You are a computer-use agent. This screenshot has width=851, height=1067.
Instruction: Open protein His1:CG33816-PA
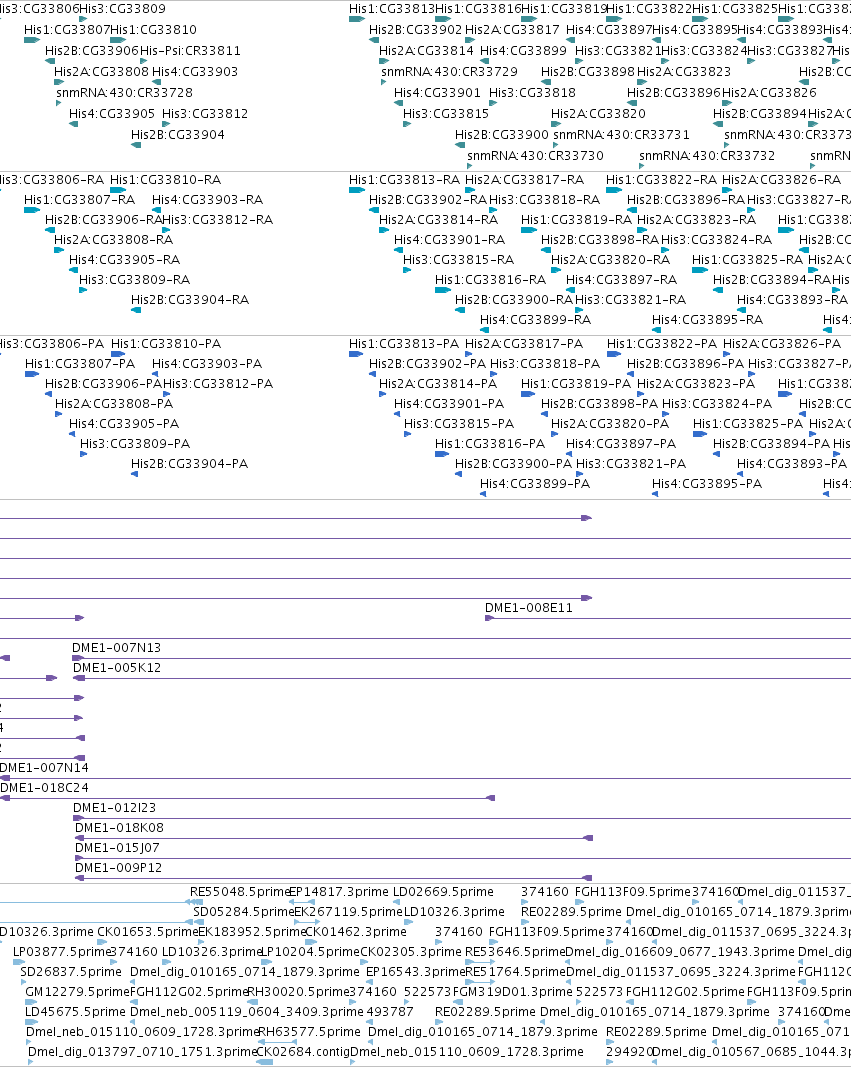[490, 444]
